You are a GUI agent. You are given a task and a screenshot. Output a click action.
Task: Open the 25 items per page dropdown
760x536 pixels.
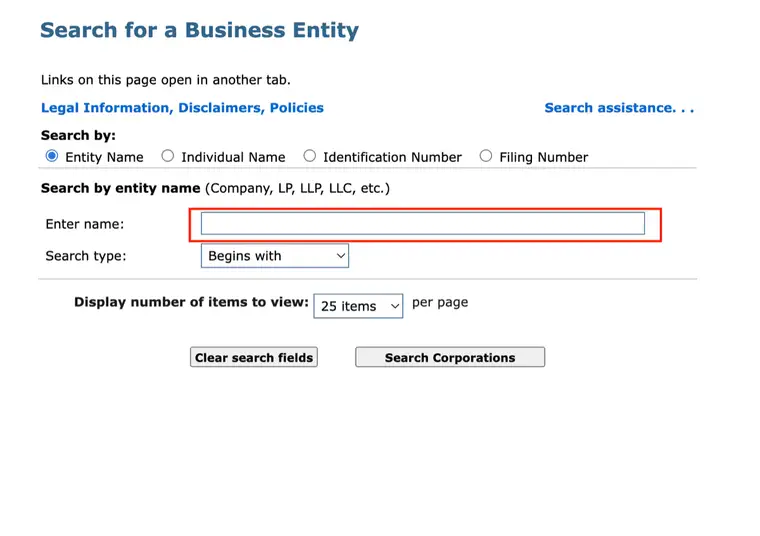click(x=358, y=306)
